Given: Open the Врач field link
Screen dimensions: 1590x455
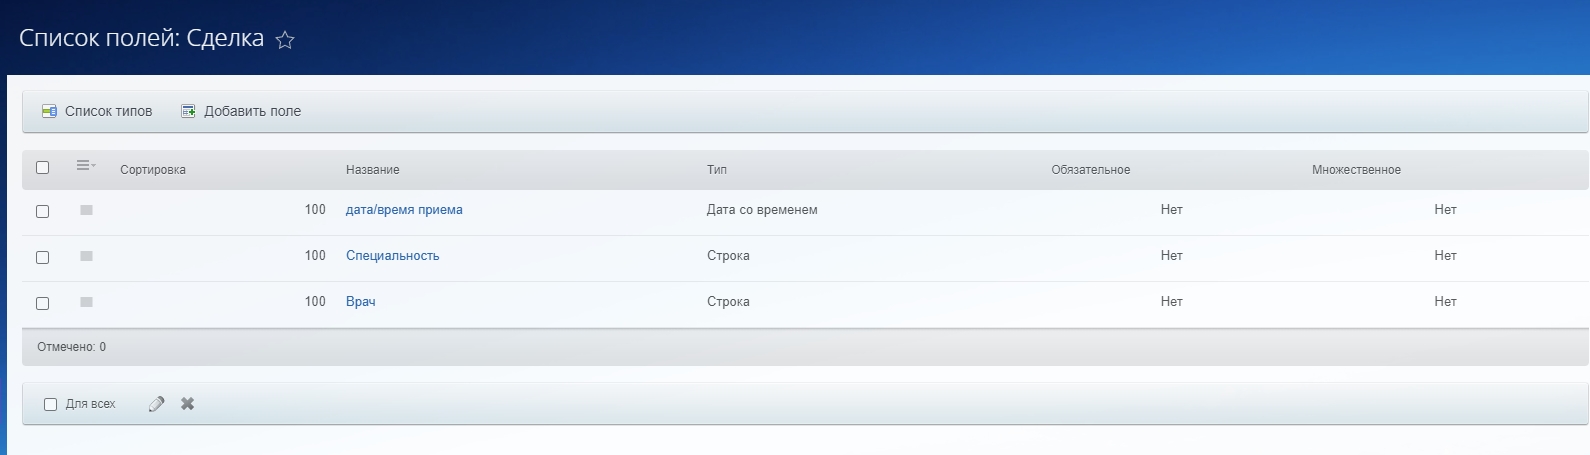Looking at the screenshot, I should coord(361,302).
